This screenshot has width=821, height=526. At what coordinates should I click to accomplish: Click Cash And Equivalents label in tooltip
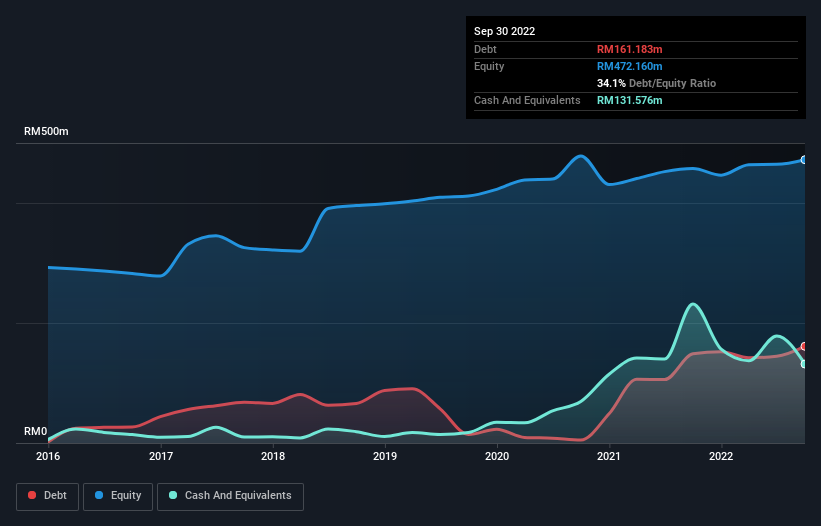527,100
